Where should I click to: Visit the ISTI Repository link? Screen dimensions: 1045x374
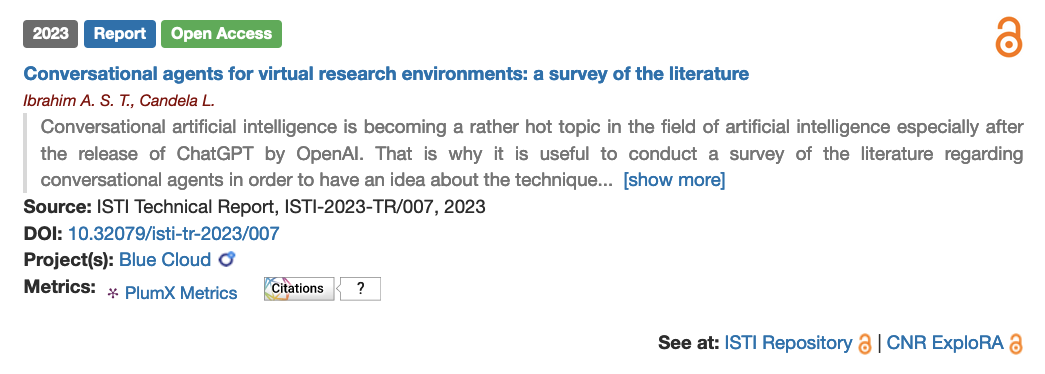pyautogui.click(x=788, y=343)
